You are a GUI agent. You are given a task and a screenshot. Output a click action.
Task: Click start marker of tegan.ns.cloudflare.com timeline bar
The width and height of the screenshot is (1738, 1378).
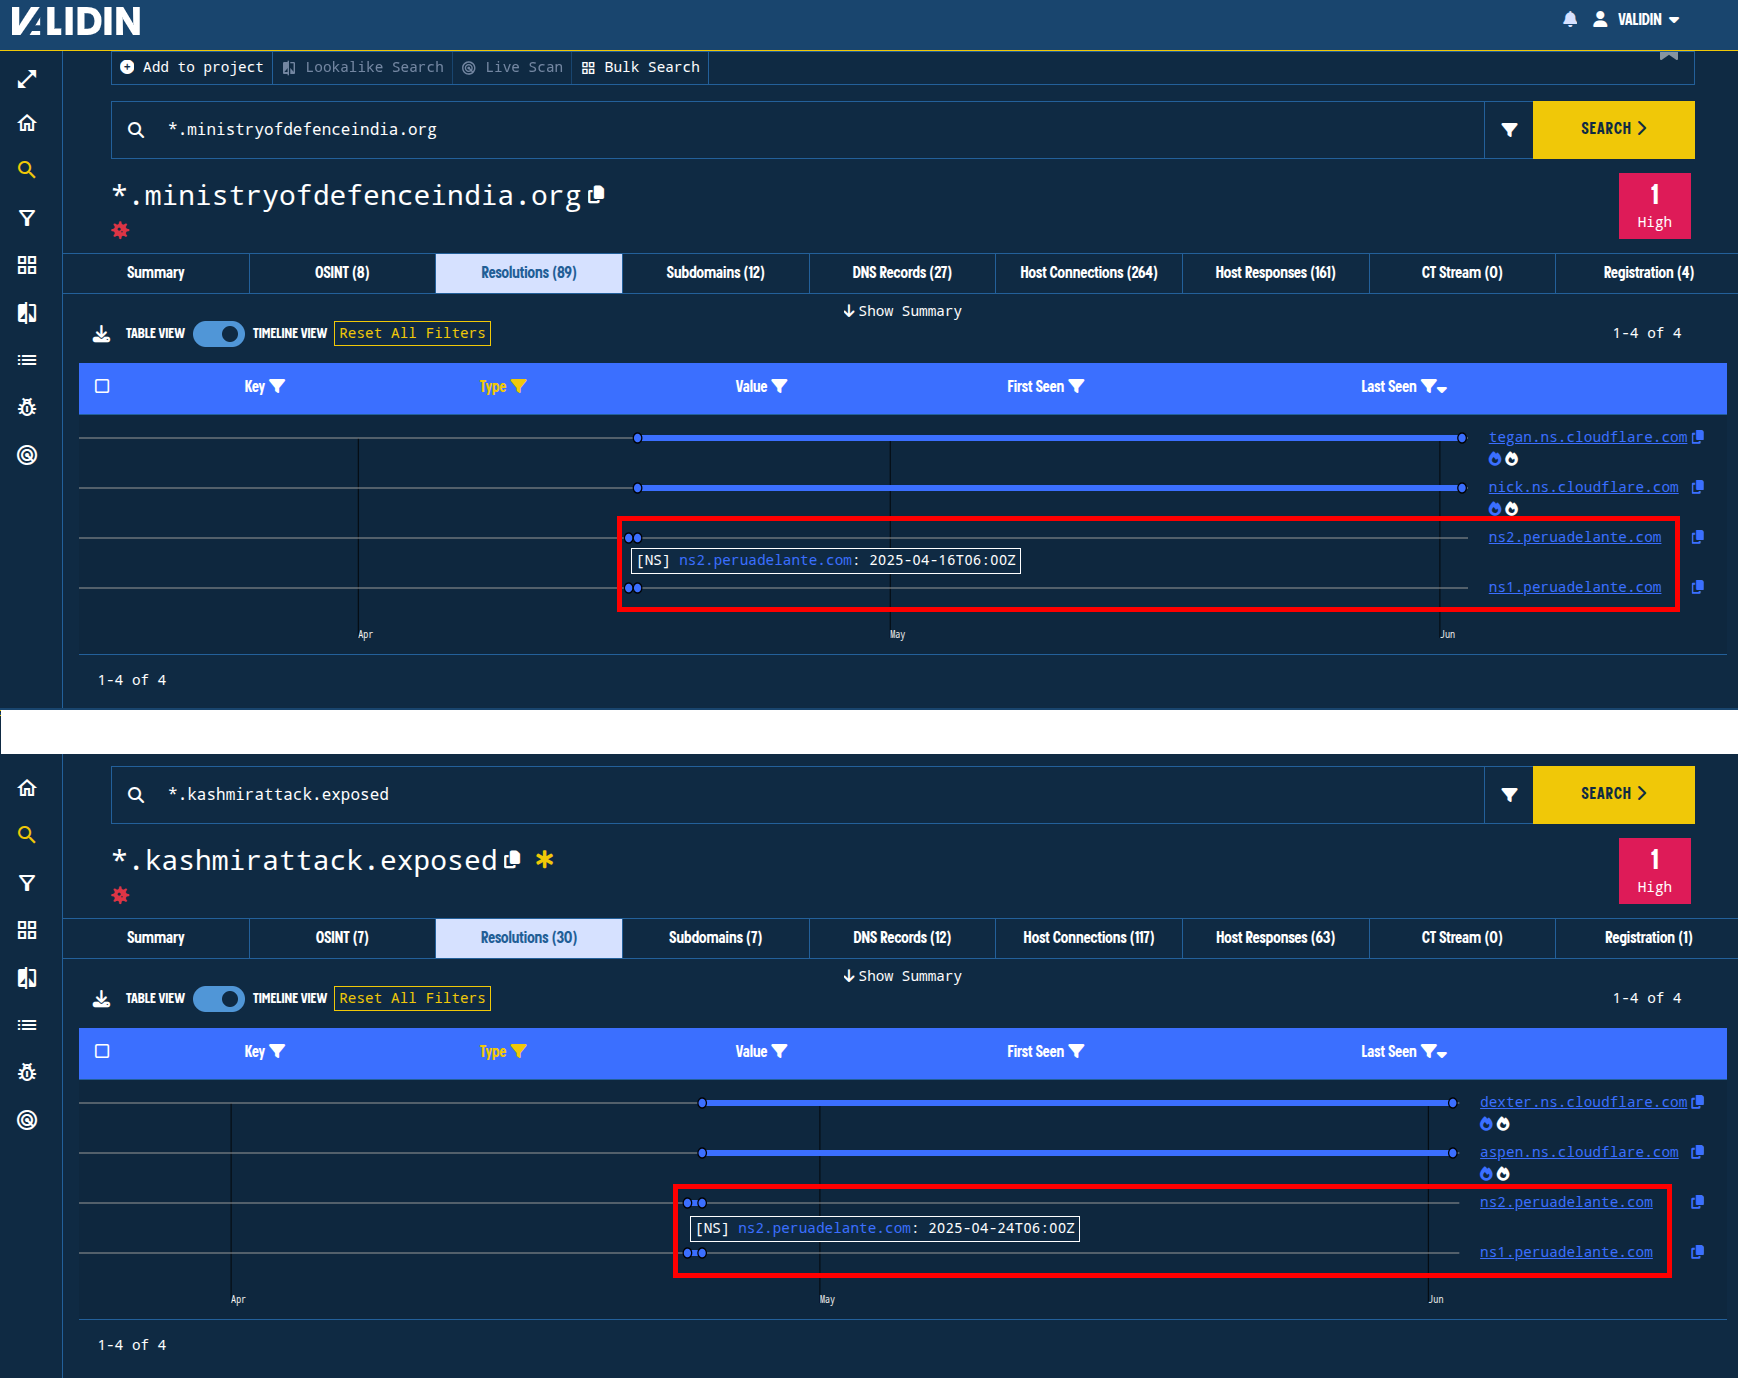coord(638,438)
